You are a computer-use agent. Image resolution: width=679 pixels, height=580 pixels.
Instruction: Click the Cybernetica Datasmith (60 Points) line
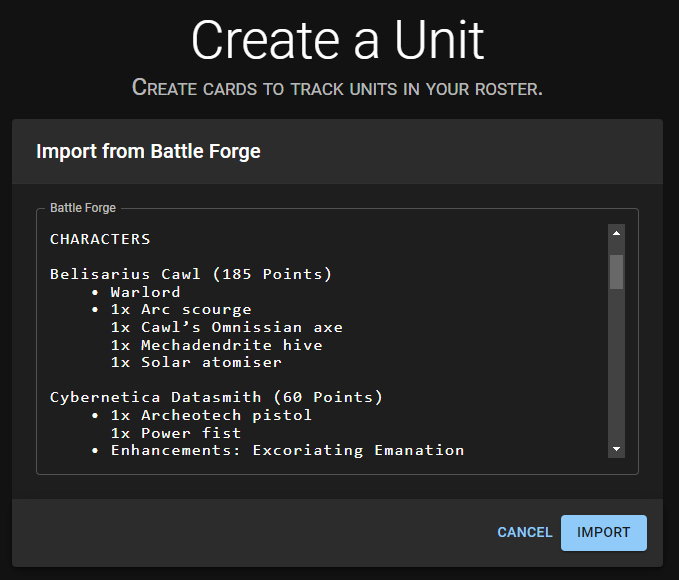click(x=216, y=397)
